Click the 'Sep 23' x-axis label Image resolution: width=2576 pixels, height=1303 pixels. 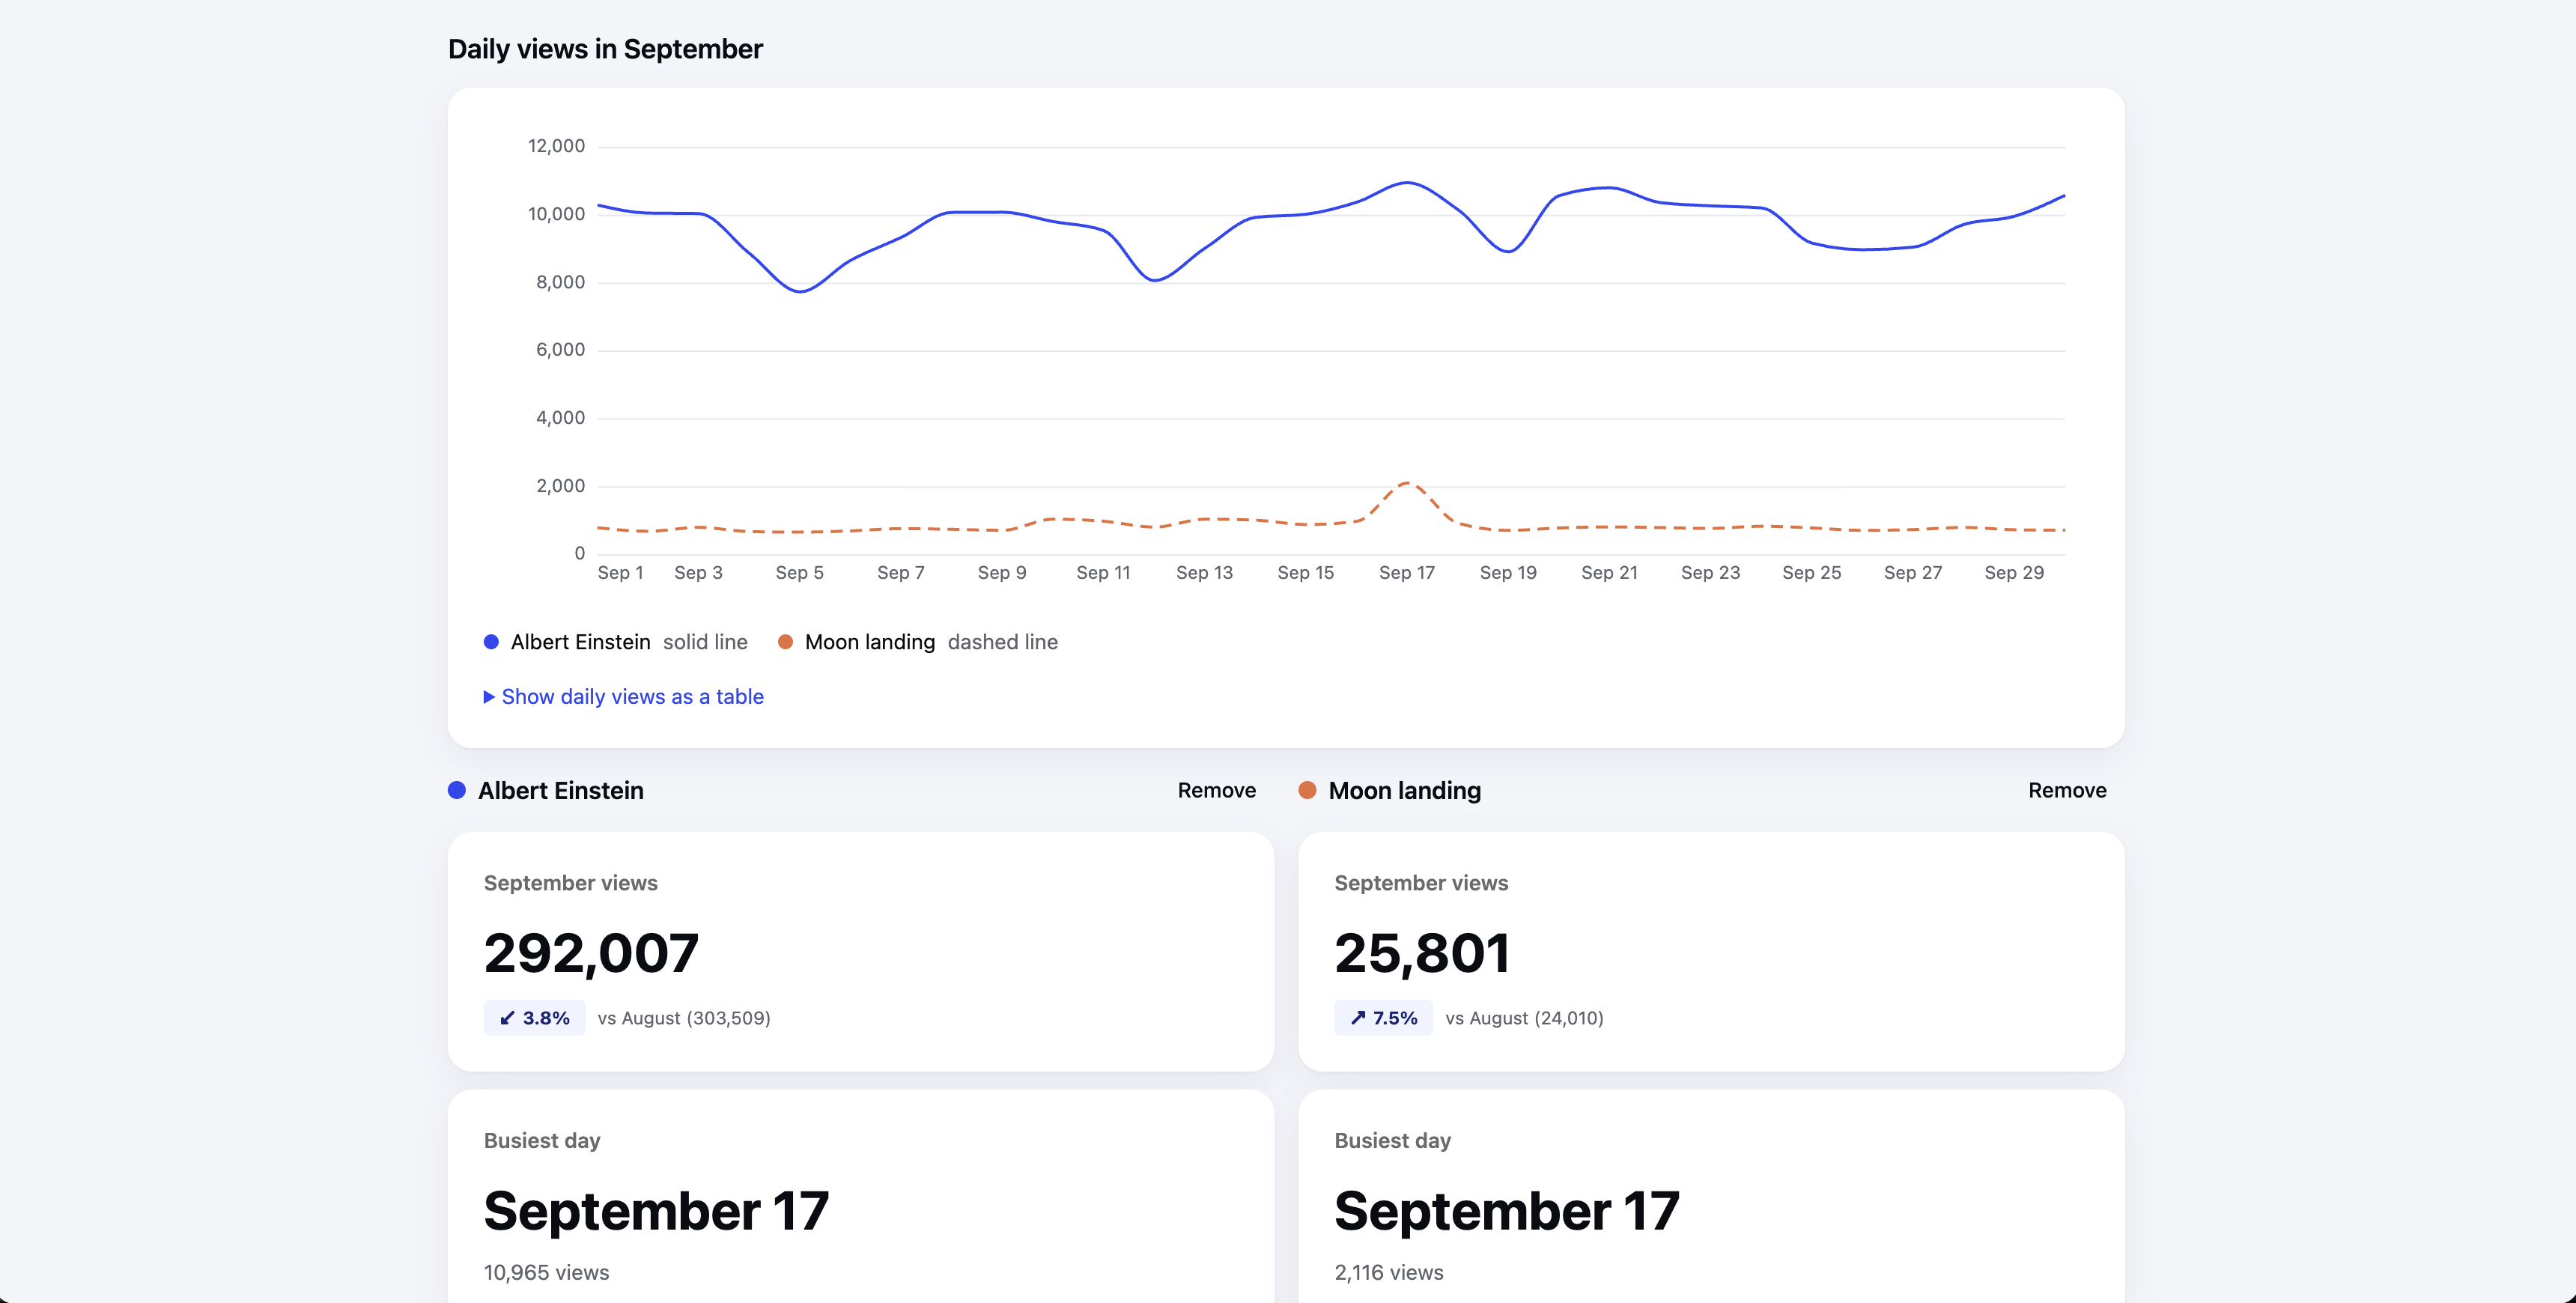pos(1710,573)
